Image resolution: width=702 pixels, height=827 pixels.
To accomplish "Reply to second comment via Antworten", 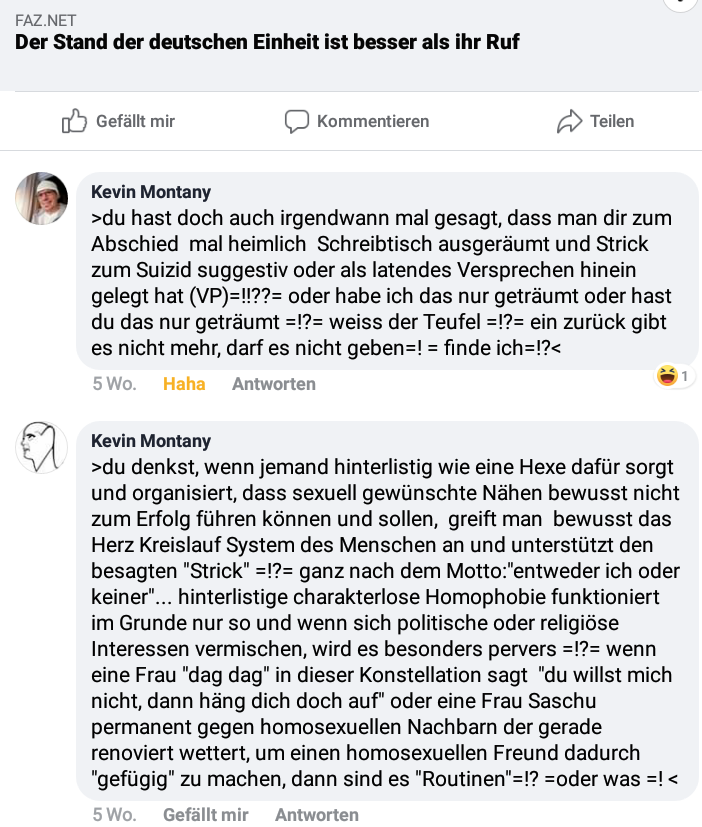I will (317, 814).
